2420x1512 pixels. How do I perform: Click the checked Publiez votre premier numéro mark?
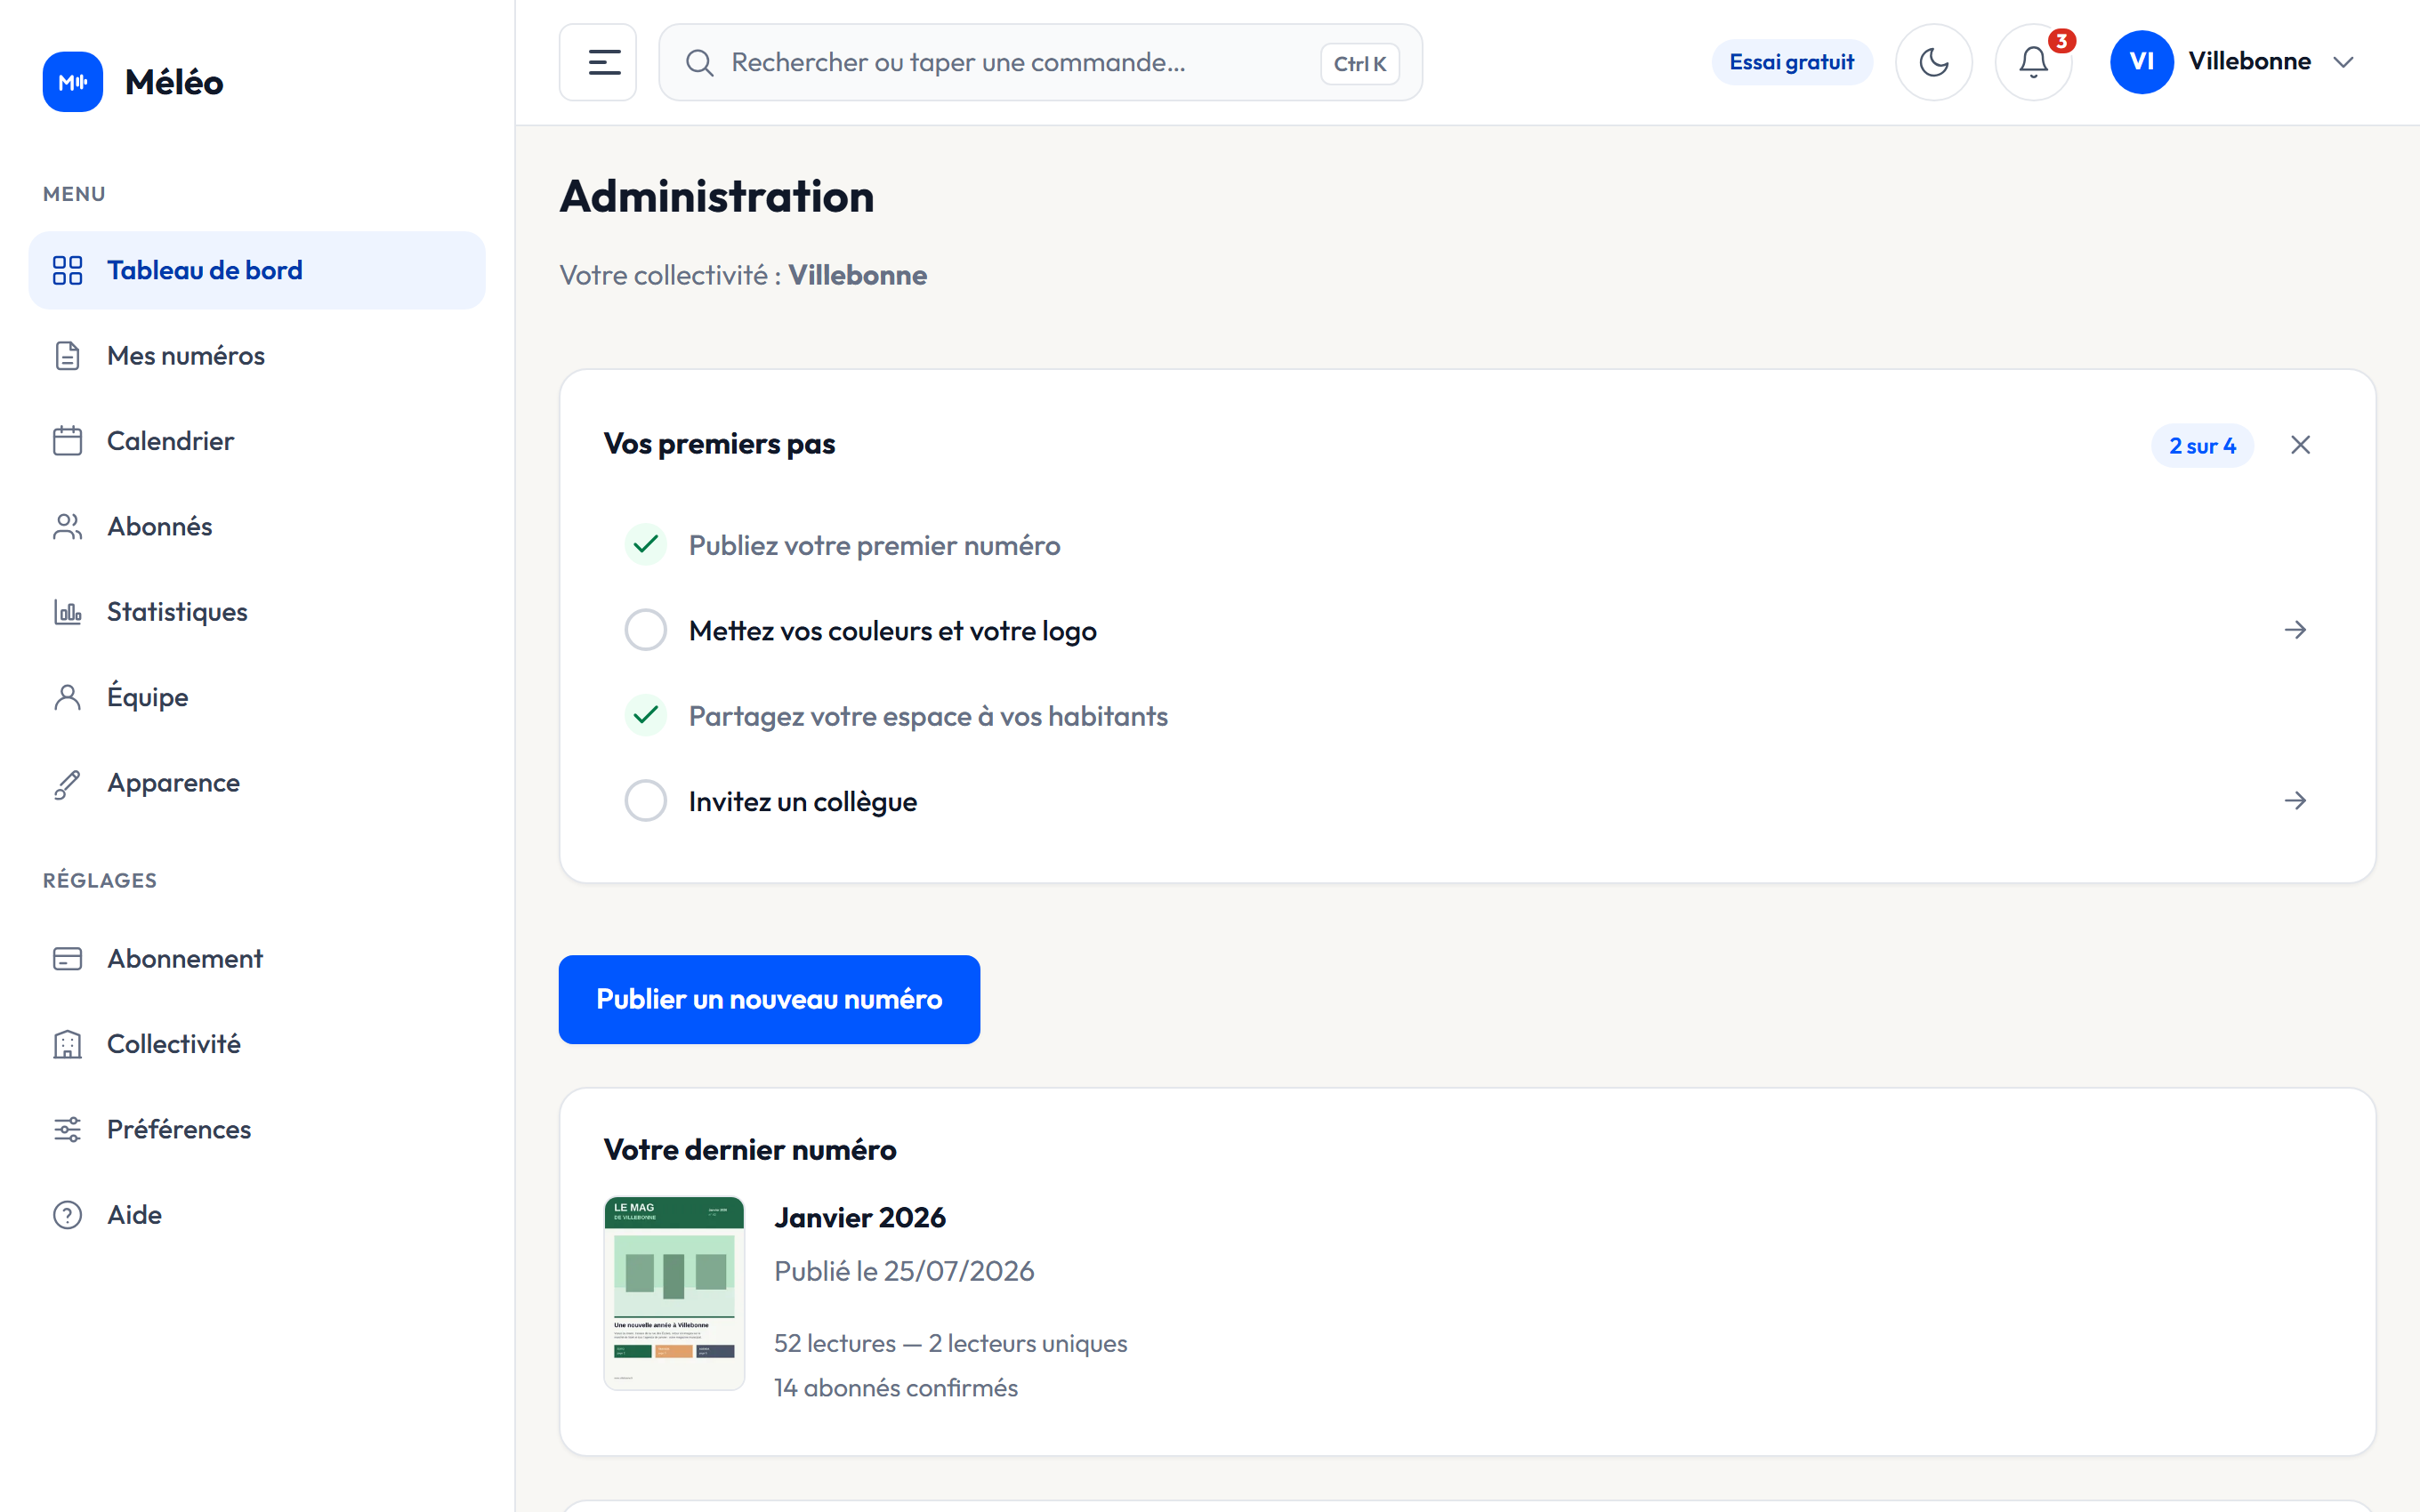point(646,545)
